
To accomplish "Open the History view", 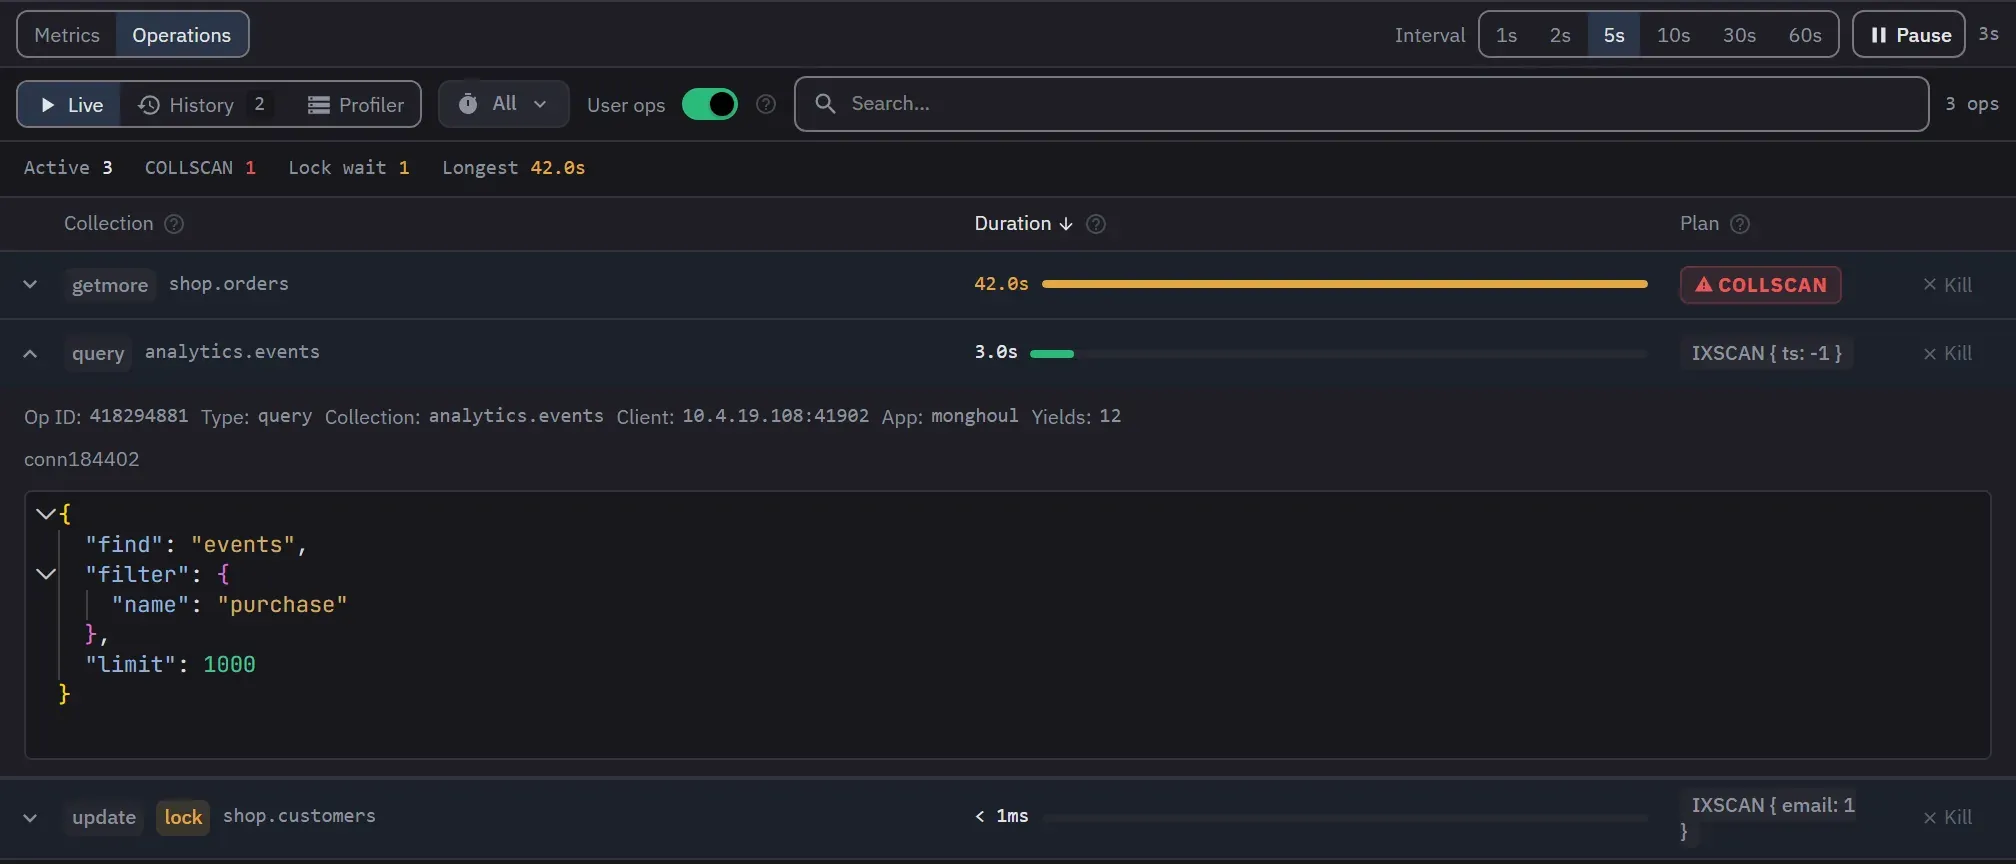I will (205, 104).
